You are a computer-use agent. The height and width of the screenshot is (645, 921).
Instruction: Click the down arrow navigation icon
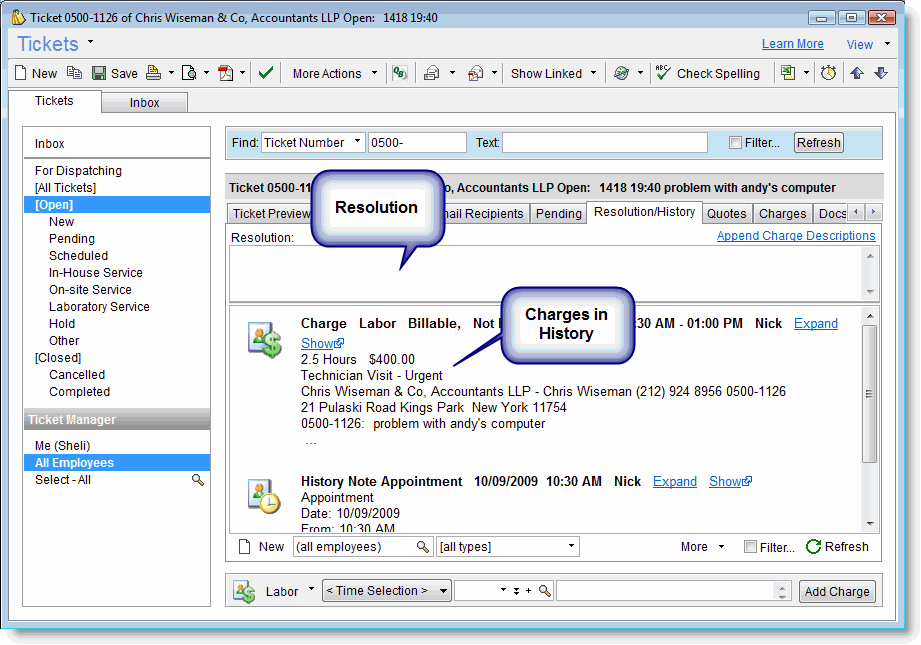tap(880, 73)
